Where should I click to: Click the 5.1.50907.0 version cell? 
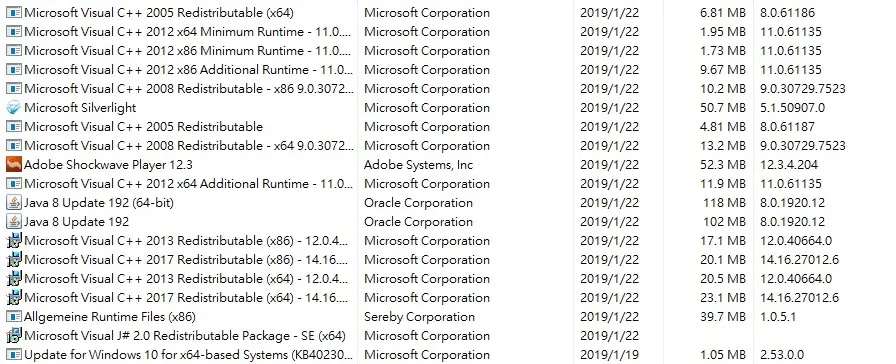[x=793, y=107]
